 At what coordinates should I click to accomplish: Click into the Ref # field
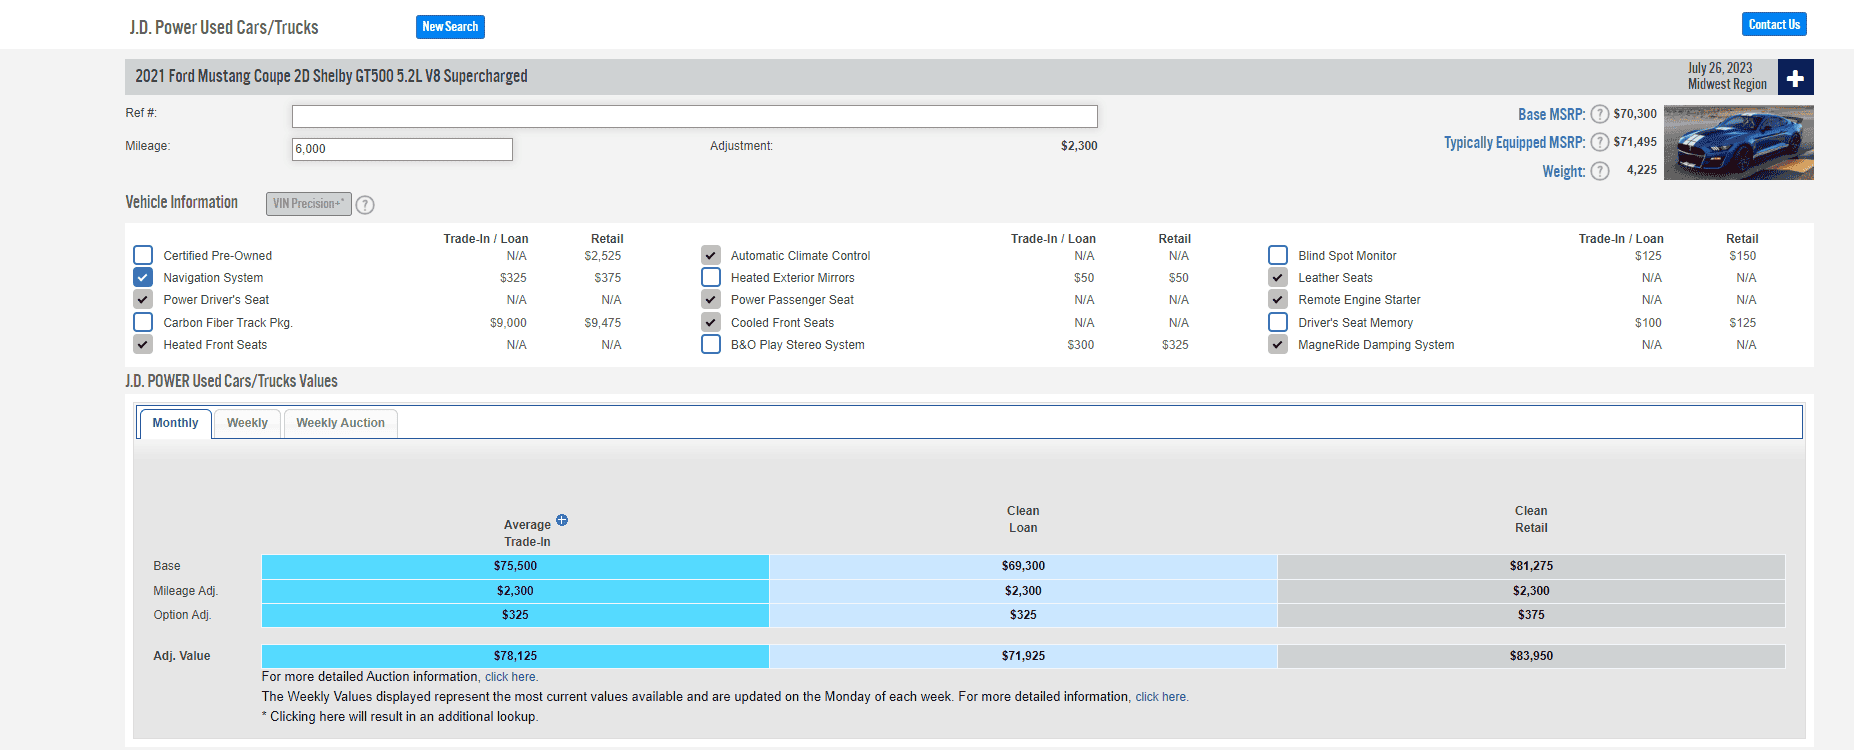pyautogui.click(x=694, y=116)
